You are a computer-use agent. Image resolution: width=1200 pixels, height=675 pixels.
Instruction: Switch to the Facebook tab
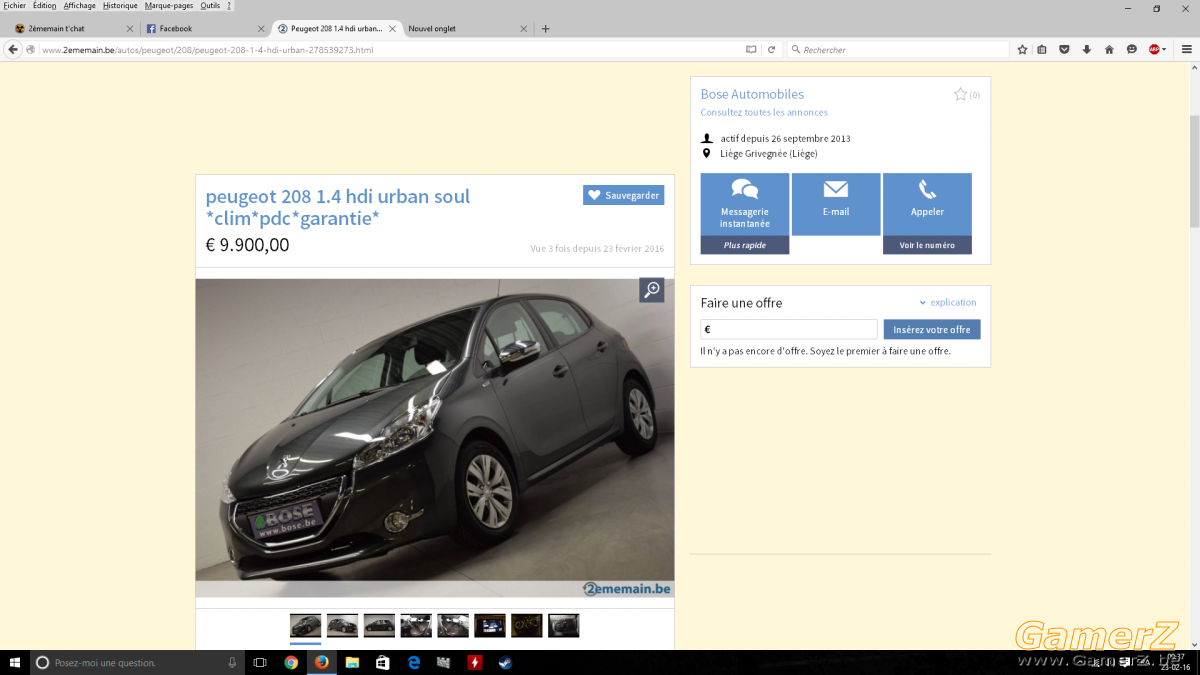pyautogui.click(x=204, y=29)
